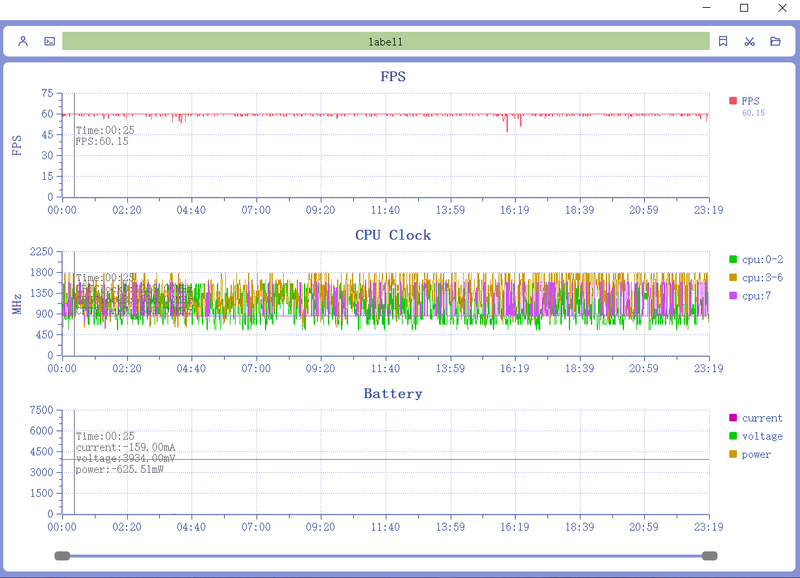Minimize the window
Screen dimensions: 800x578
[x=707, y=8]
